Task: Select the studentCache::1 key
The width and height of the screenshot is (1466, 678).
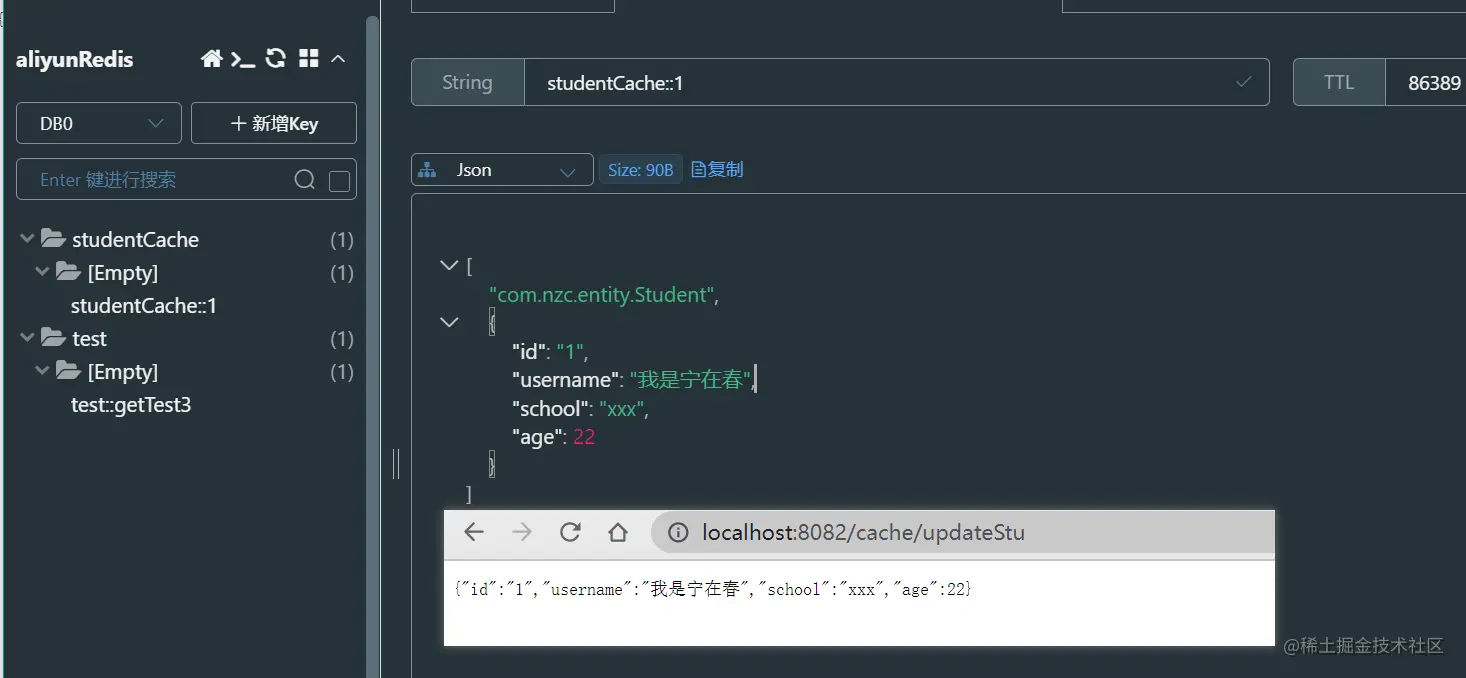Action: [144, 306]
